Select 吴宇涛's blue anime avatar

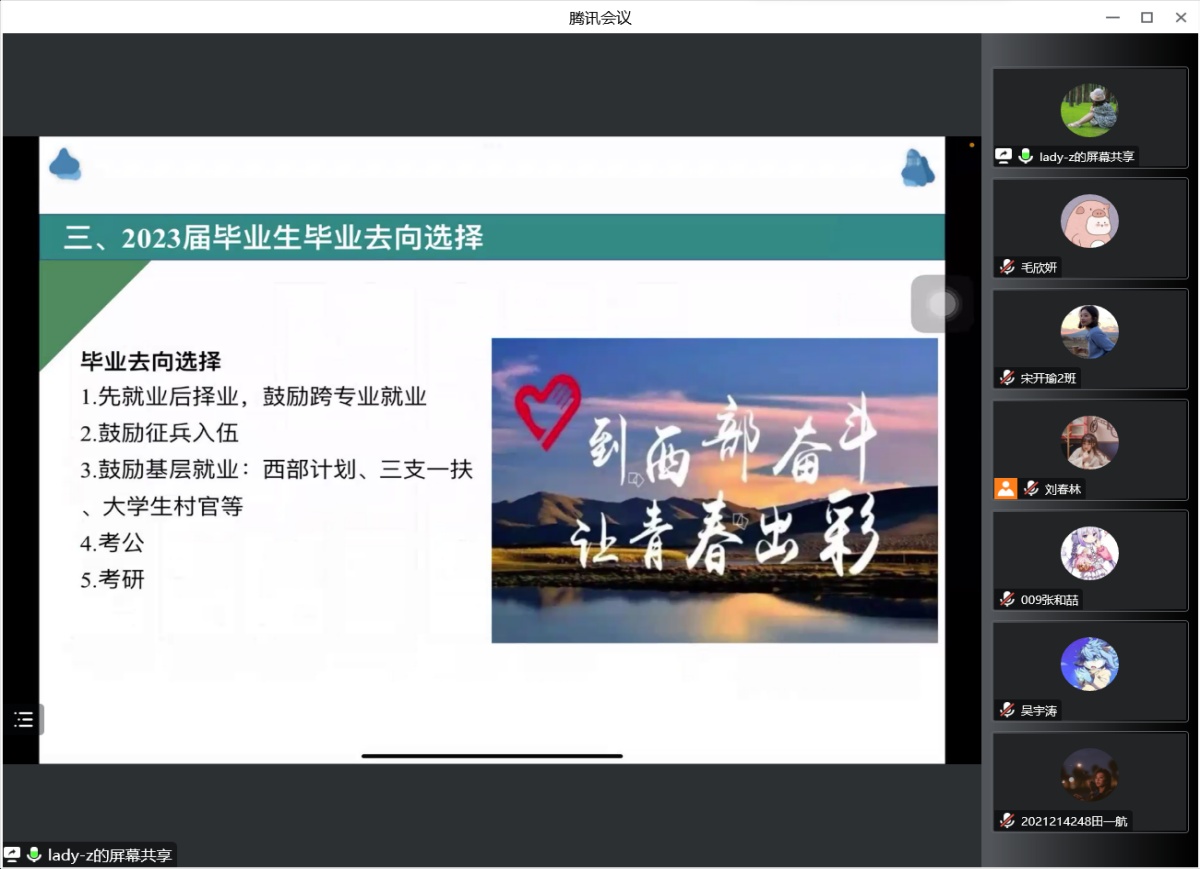(1089, 664)
